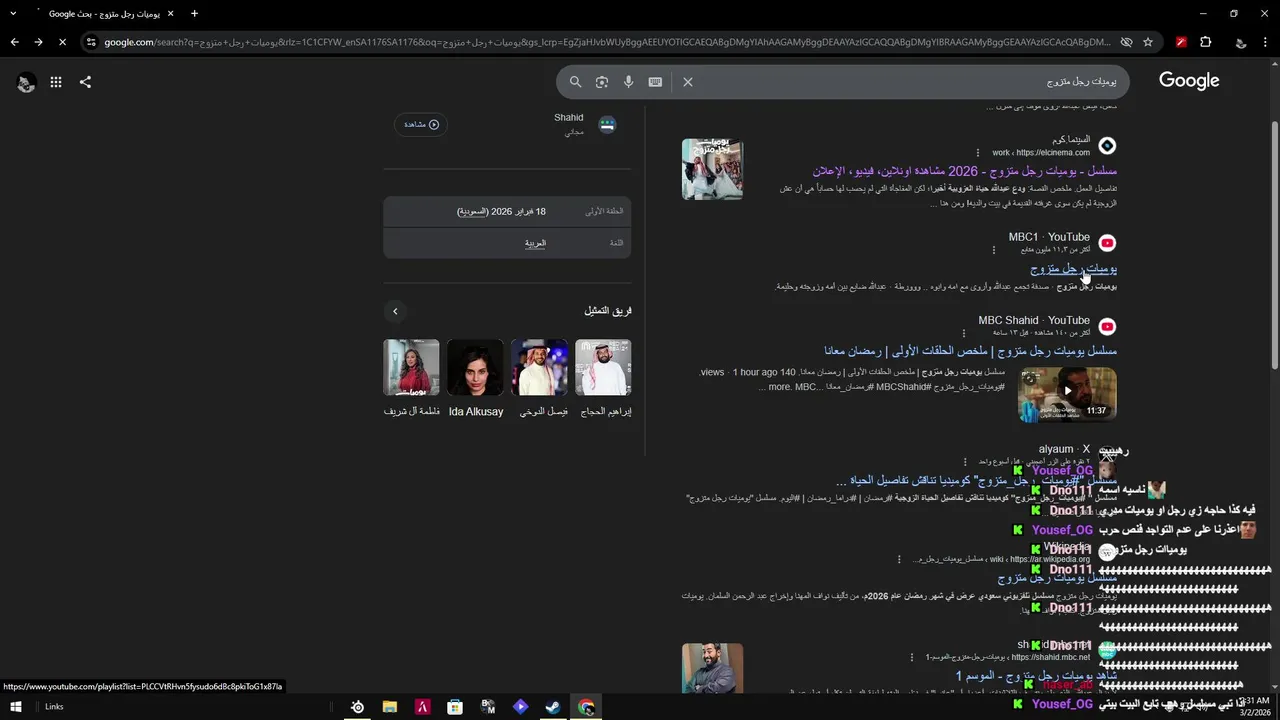The image size is (1280, 720).
Task: Click the eye-slash icon in address bar
Action: (x=1126, y=42)
